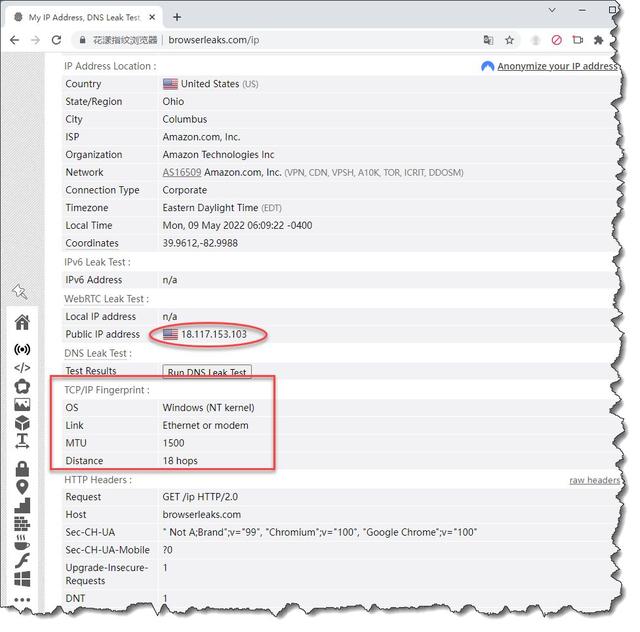The width and height of the screenshot is (640, 632).
Task: Select the My IP Address, DNS Leak Test tab
Action: point(84,17)
